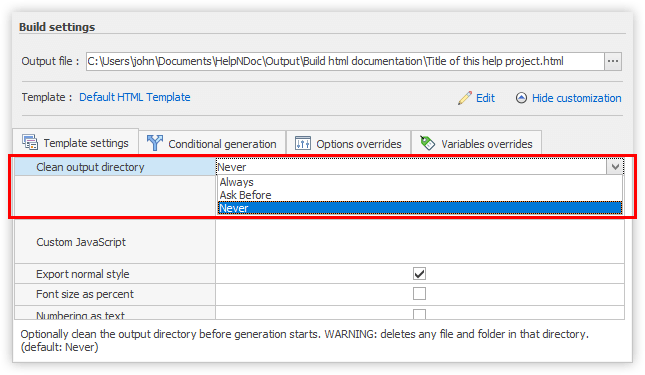Select the Custom JavaScript row label
Screen dimensions: 645x375
[x=81, y=242]
